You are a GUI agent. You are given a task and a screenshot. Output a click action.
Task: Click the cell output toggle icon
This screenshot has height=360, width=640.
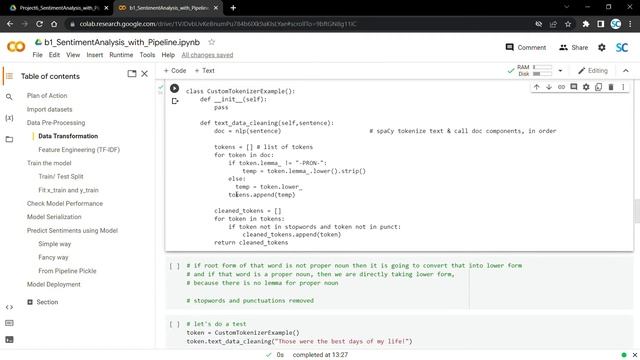tap(175, 101)
